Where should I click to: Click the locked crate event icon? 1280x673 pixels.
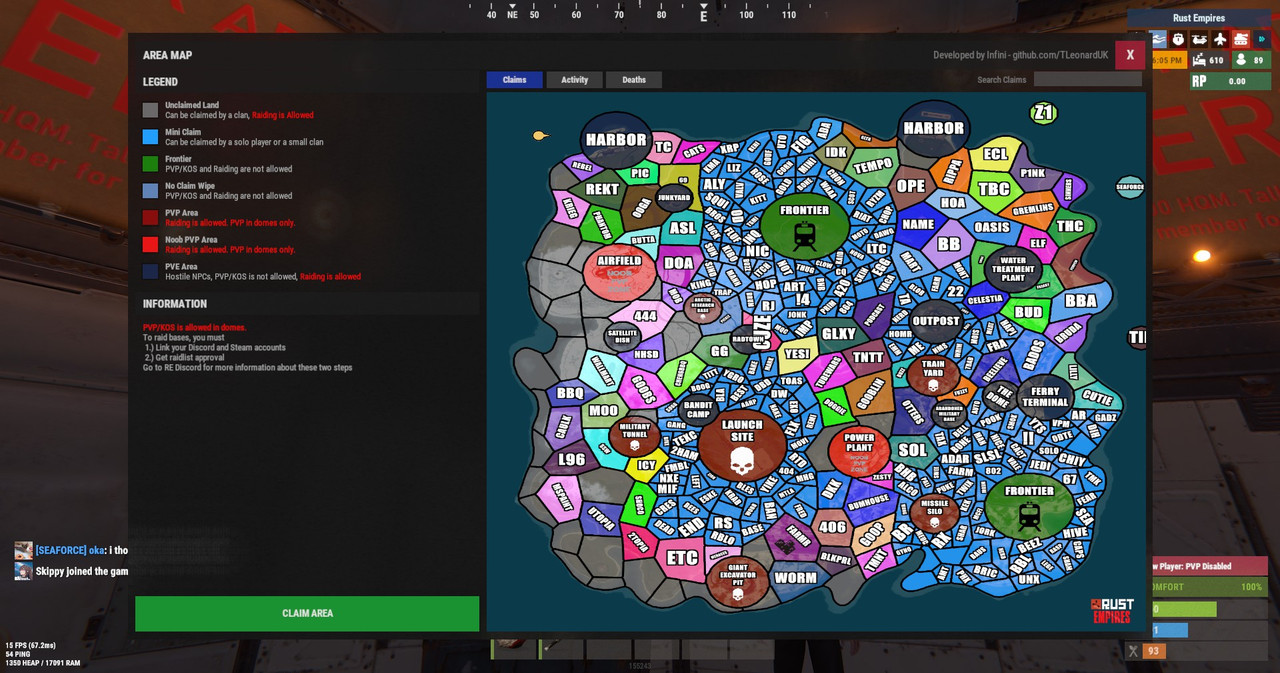point(1179,39)
